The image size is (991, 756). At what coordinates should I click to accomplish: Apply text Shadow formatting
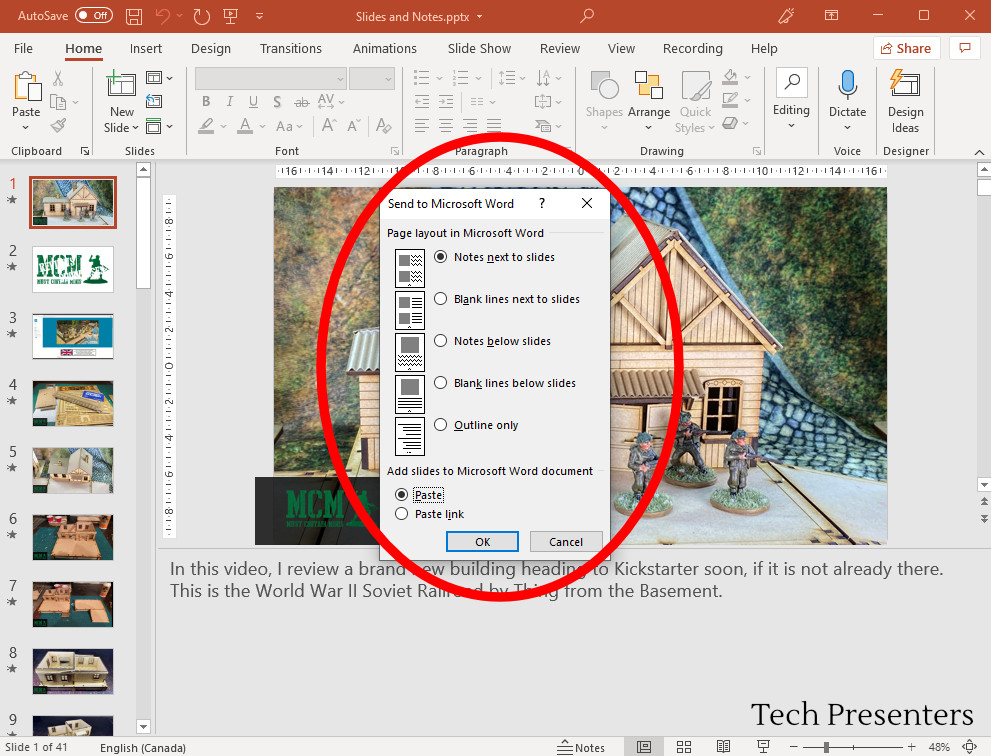277,102
